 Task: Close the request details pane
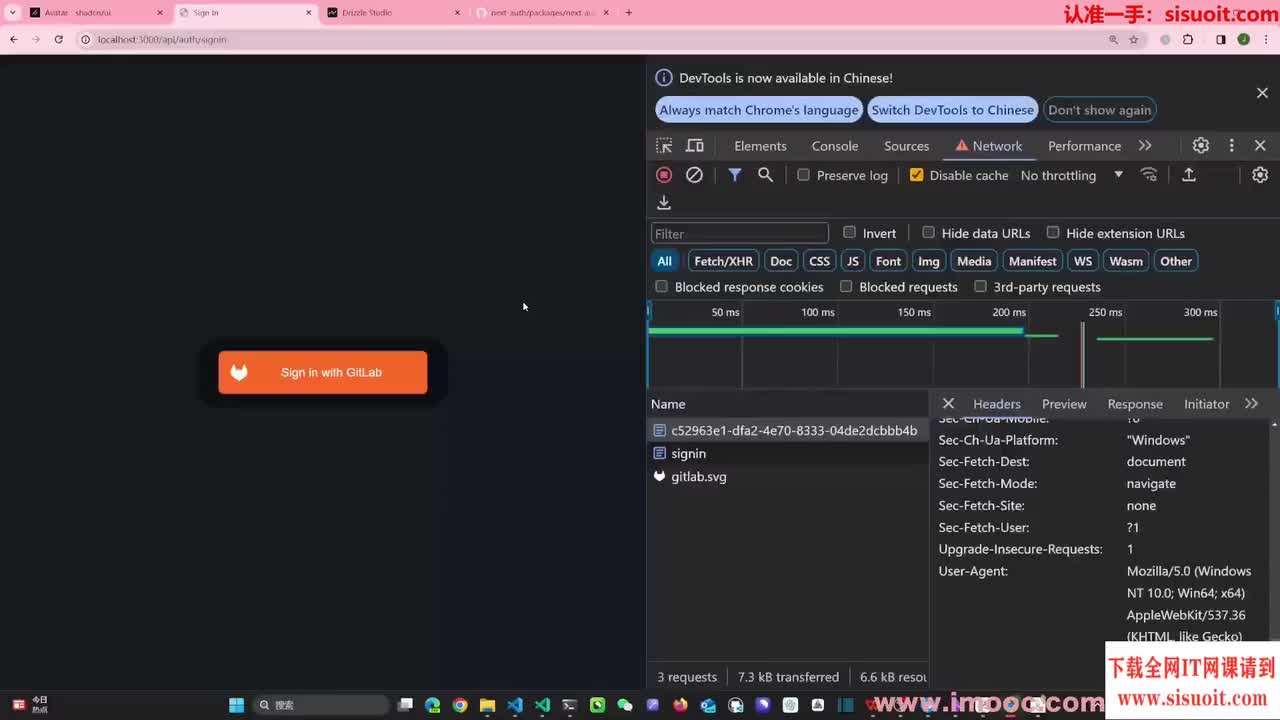[948, 404]
